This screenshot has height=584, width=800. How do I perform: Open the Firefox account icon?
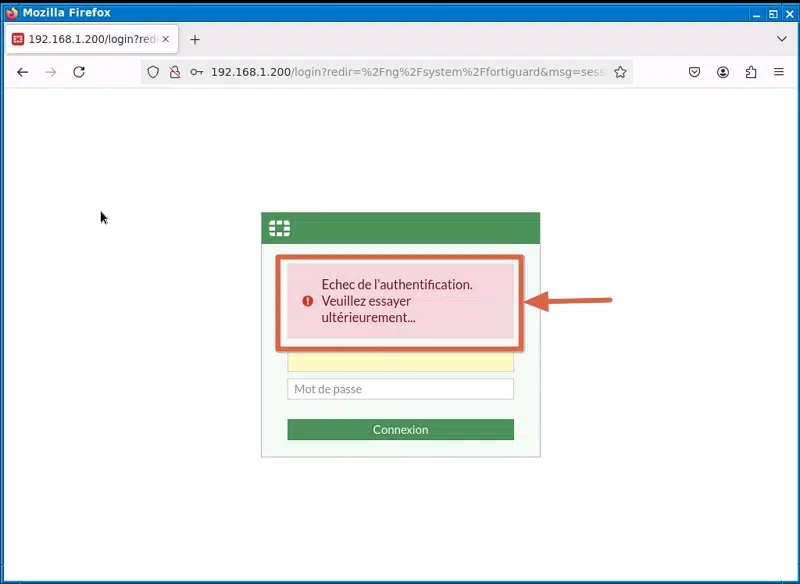point(722,72)
